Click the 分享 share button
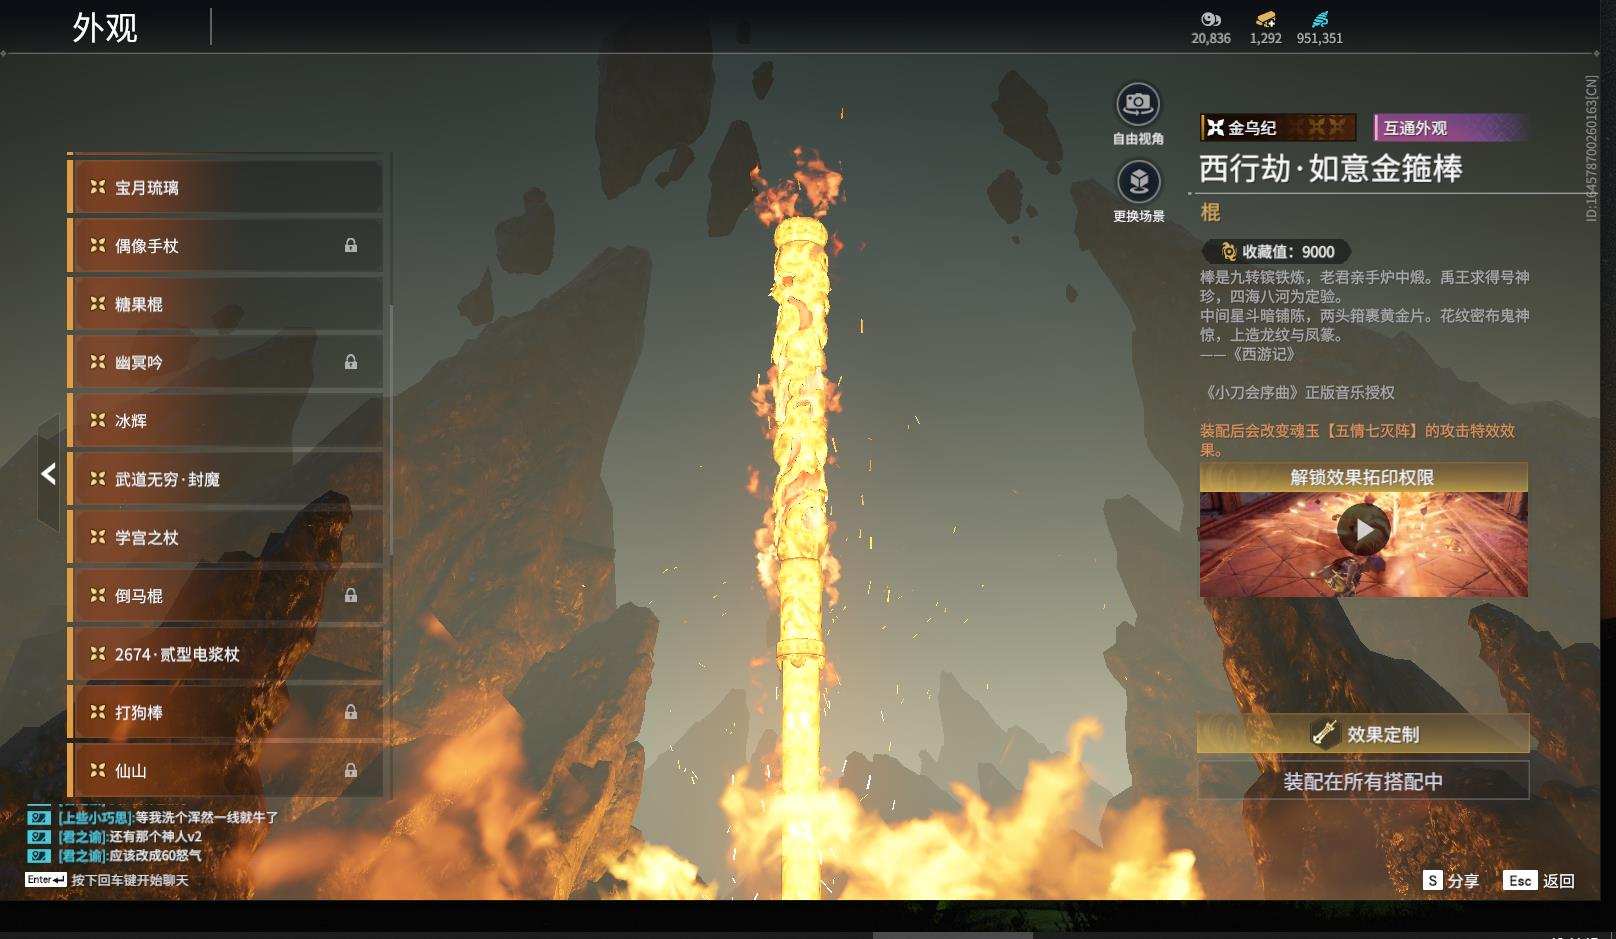 point(1451,880)
